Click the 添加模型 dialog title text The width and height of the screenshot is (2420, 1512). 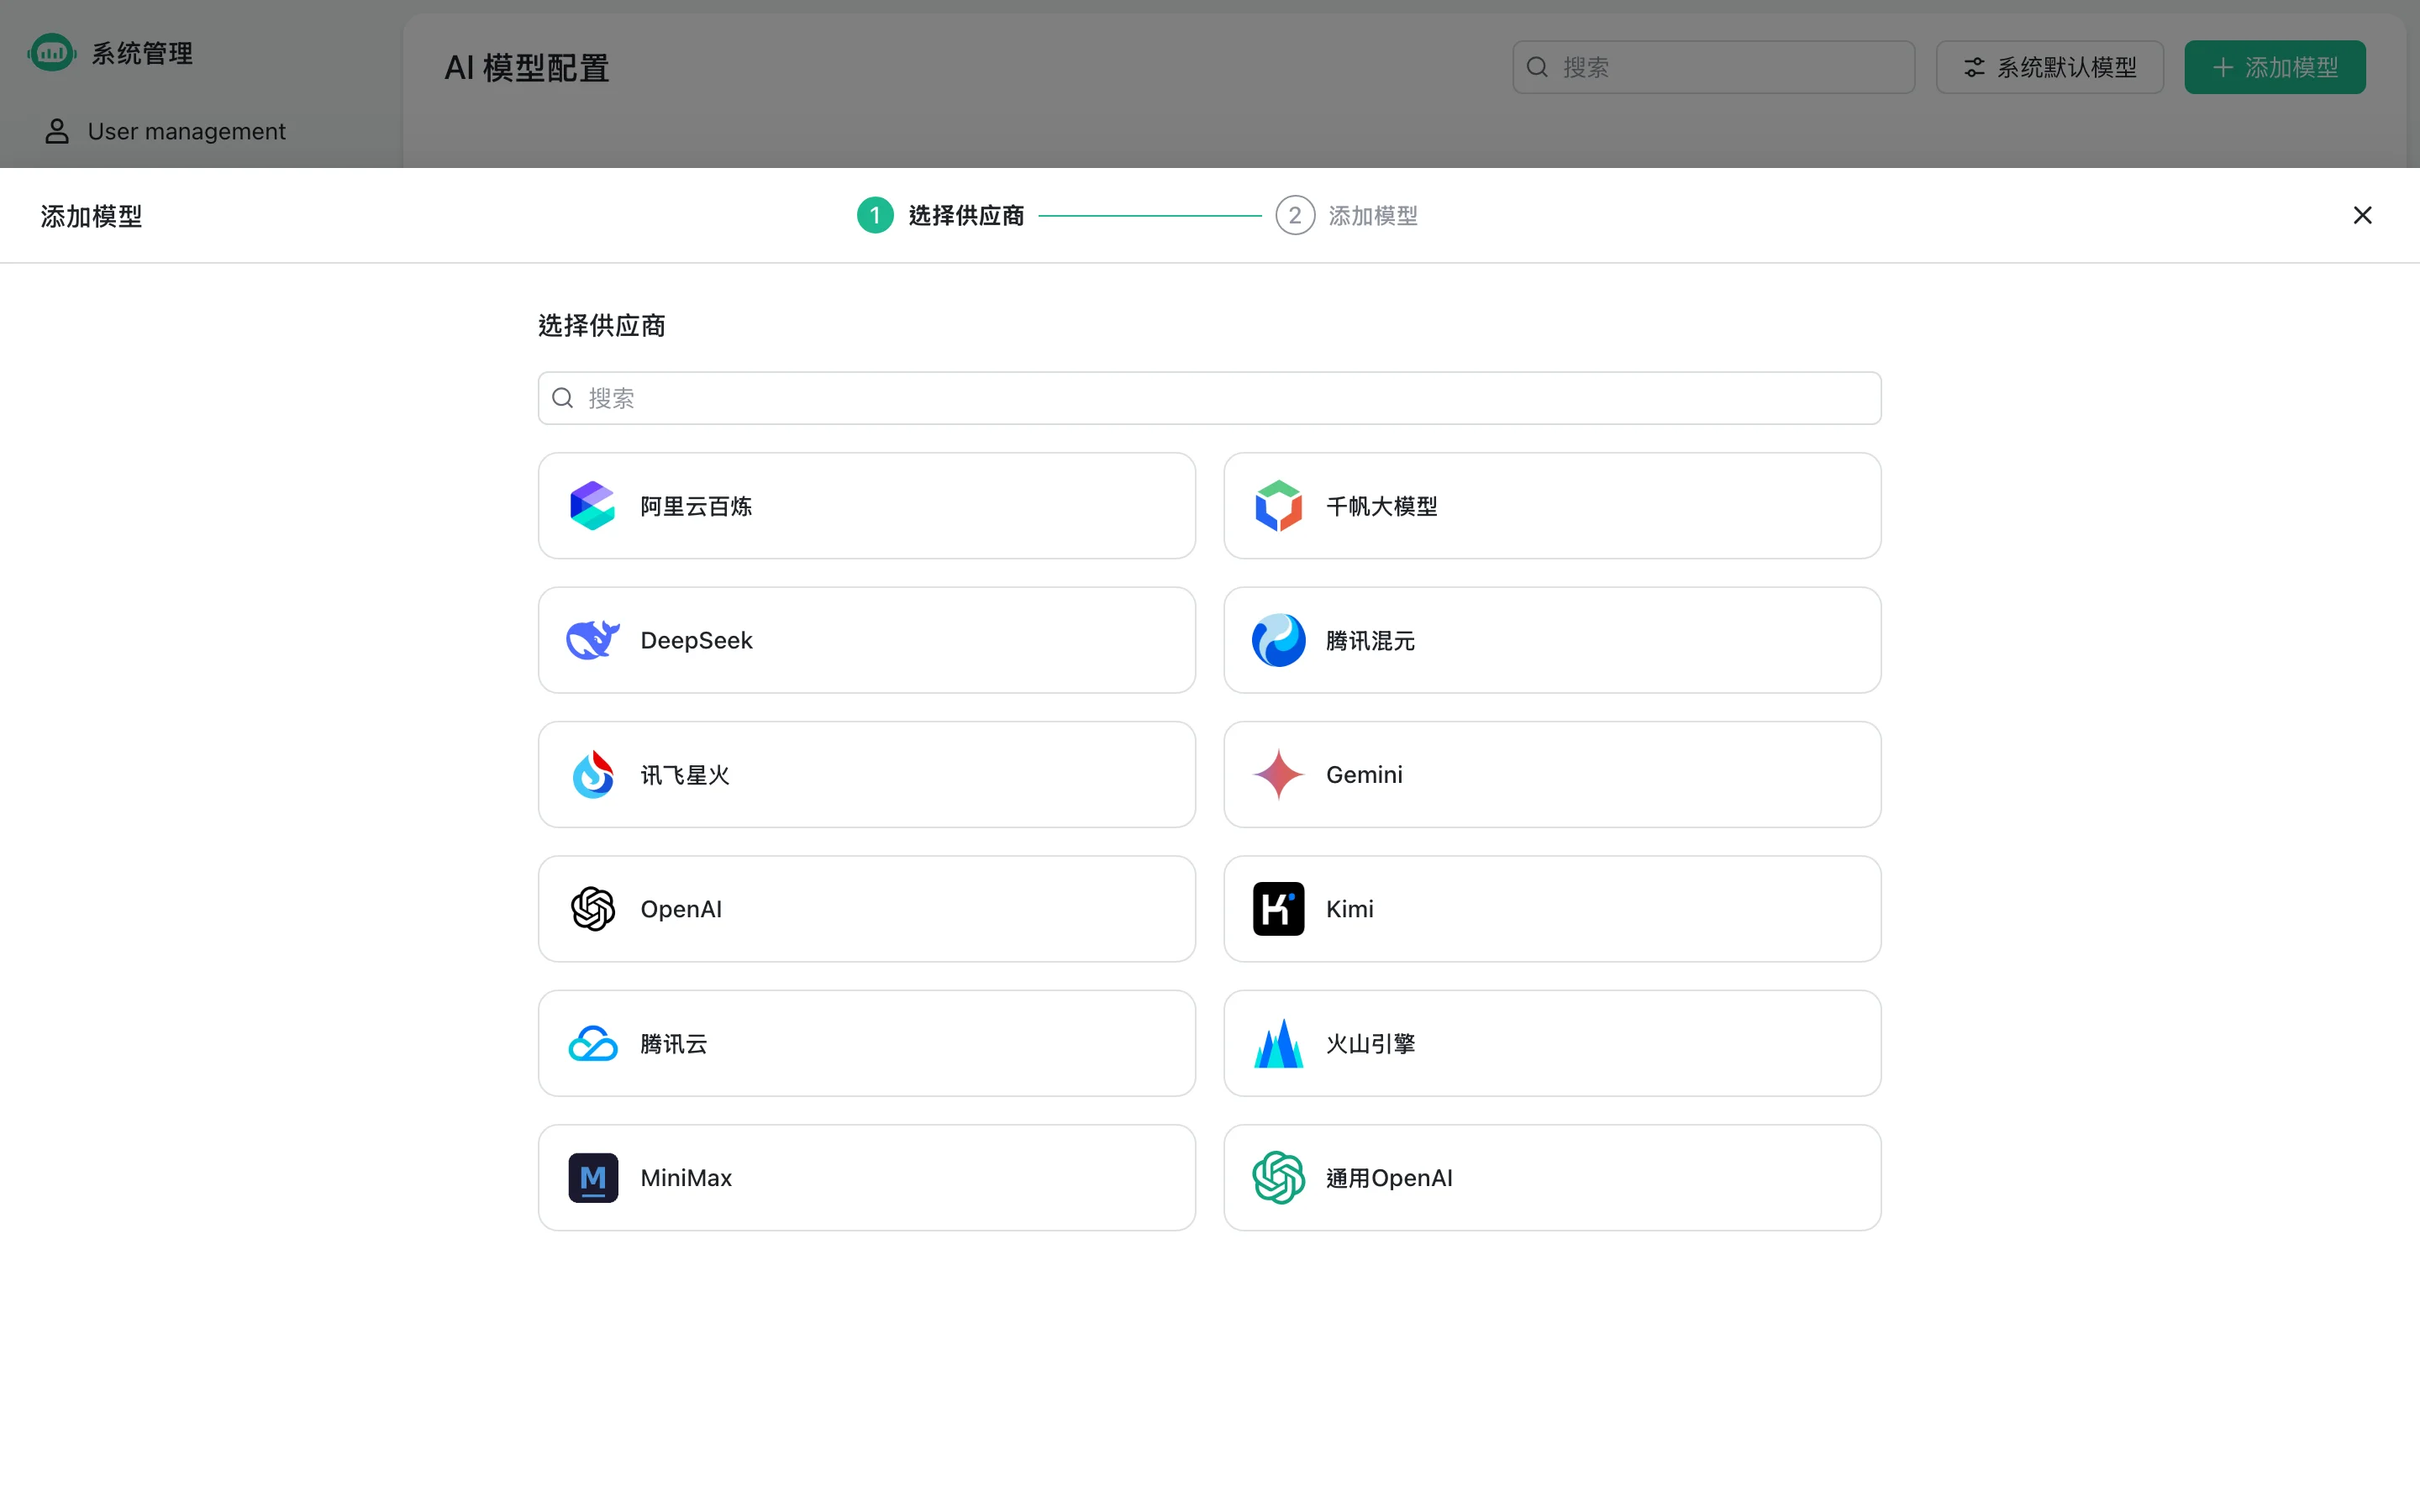[91, 216]
